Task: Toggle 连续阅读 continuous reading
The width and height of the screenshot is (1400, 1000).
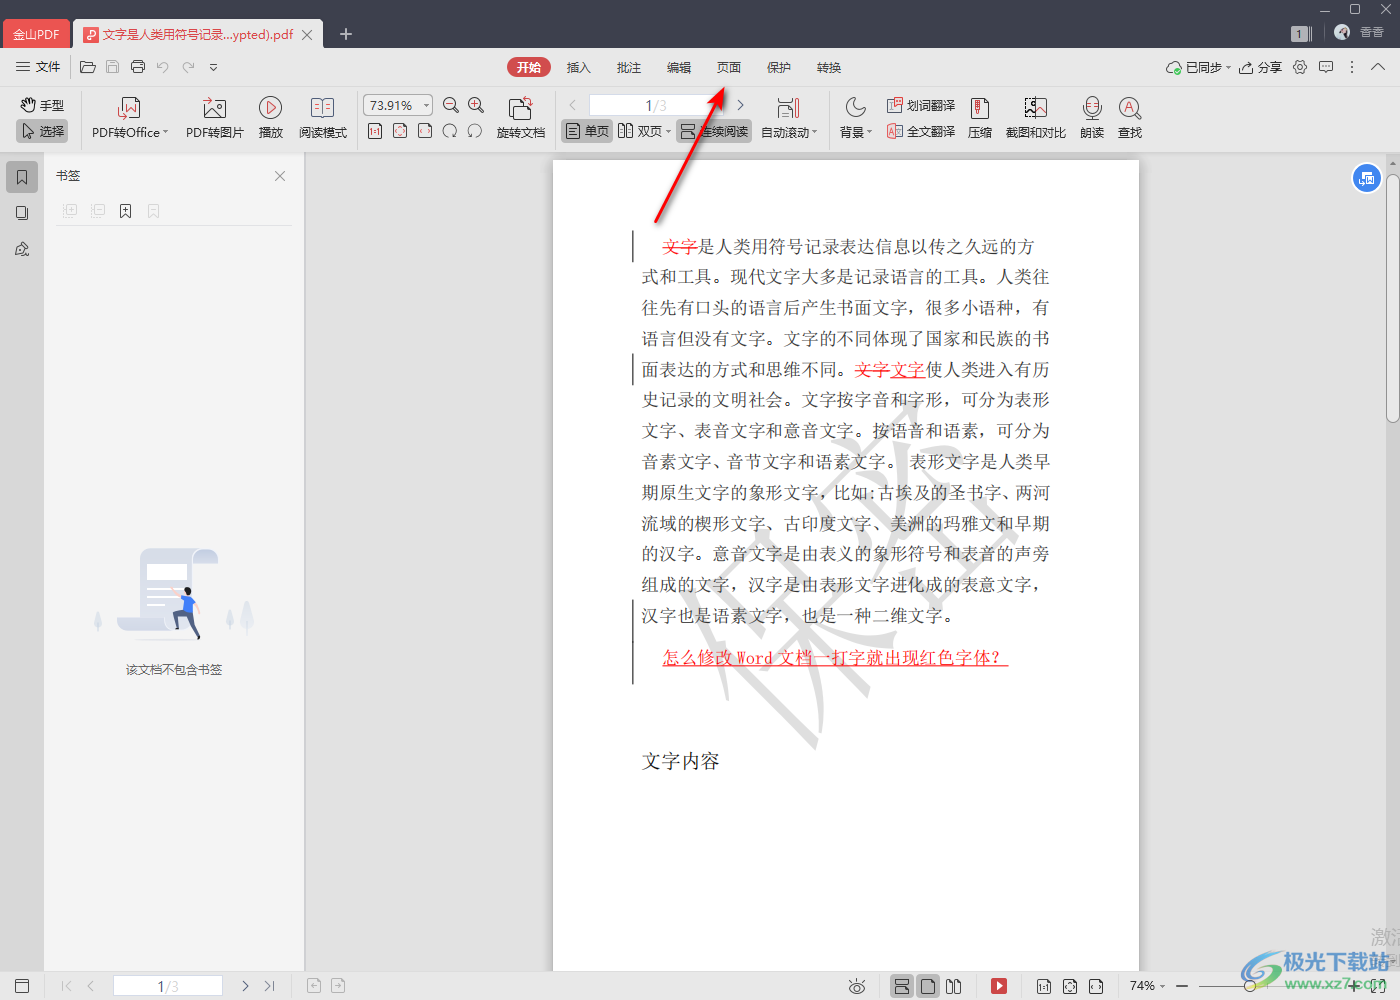Action: click(x=714, y=131)
